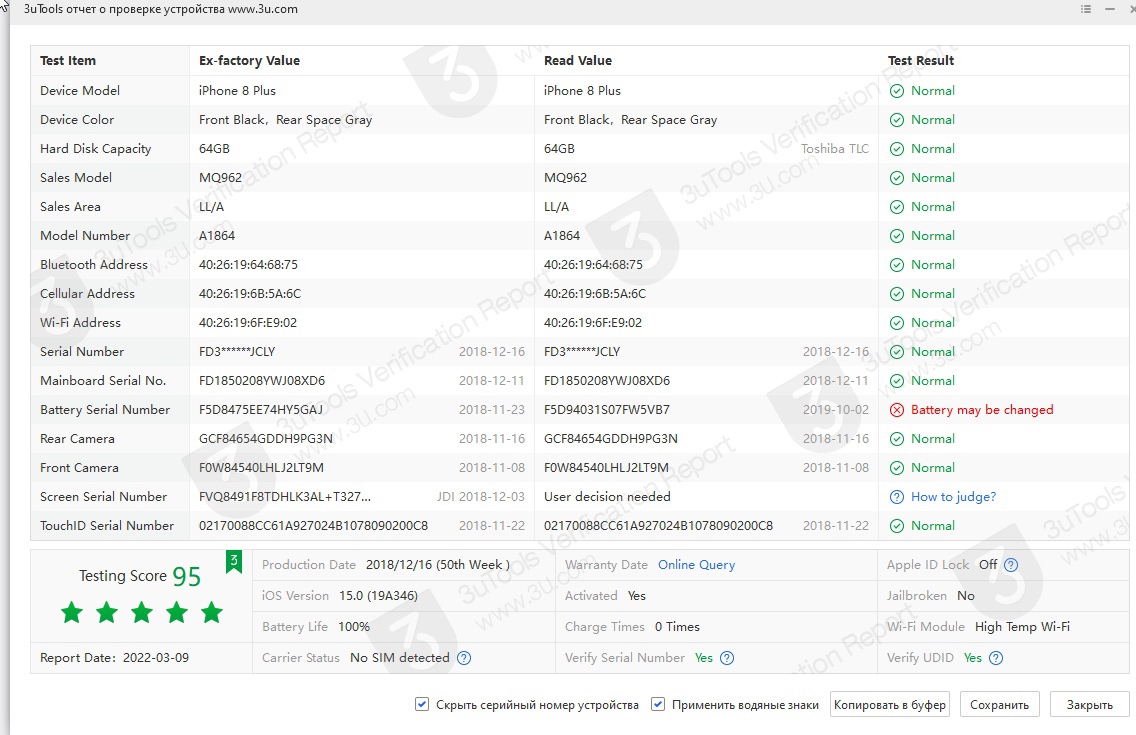Click the Normal check icon in the Wi-Fi Address row
This screenshot has height=735, width=1136.
point(897,323)
